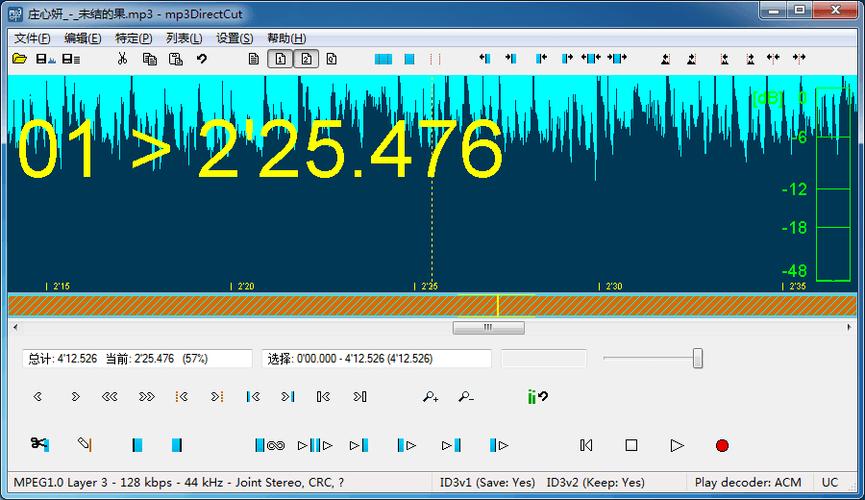
Task: Click the save split disk-with-list icon
Action: pyautogui.click(x=71, y=58)
